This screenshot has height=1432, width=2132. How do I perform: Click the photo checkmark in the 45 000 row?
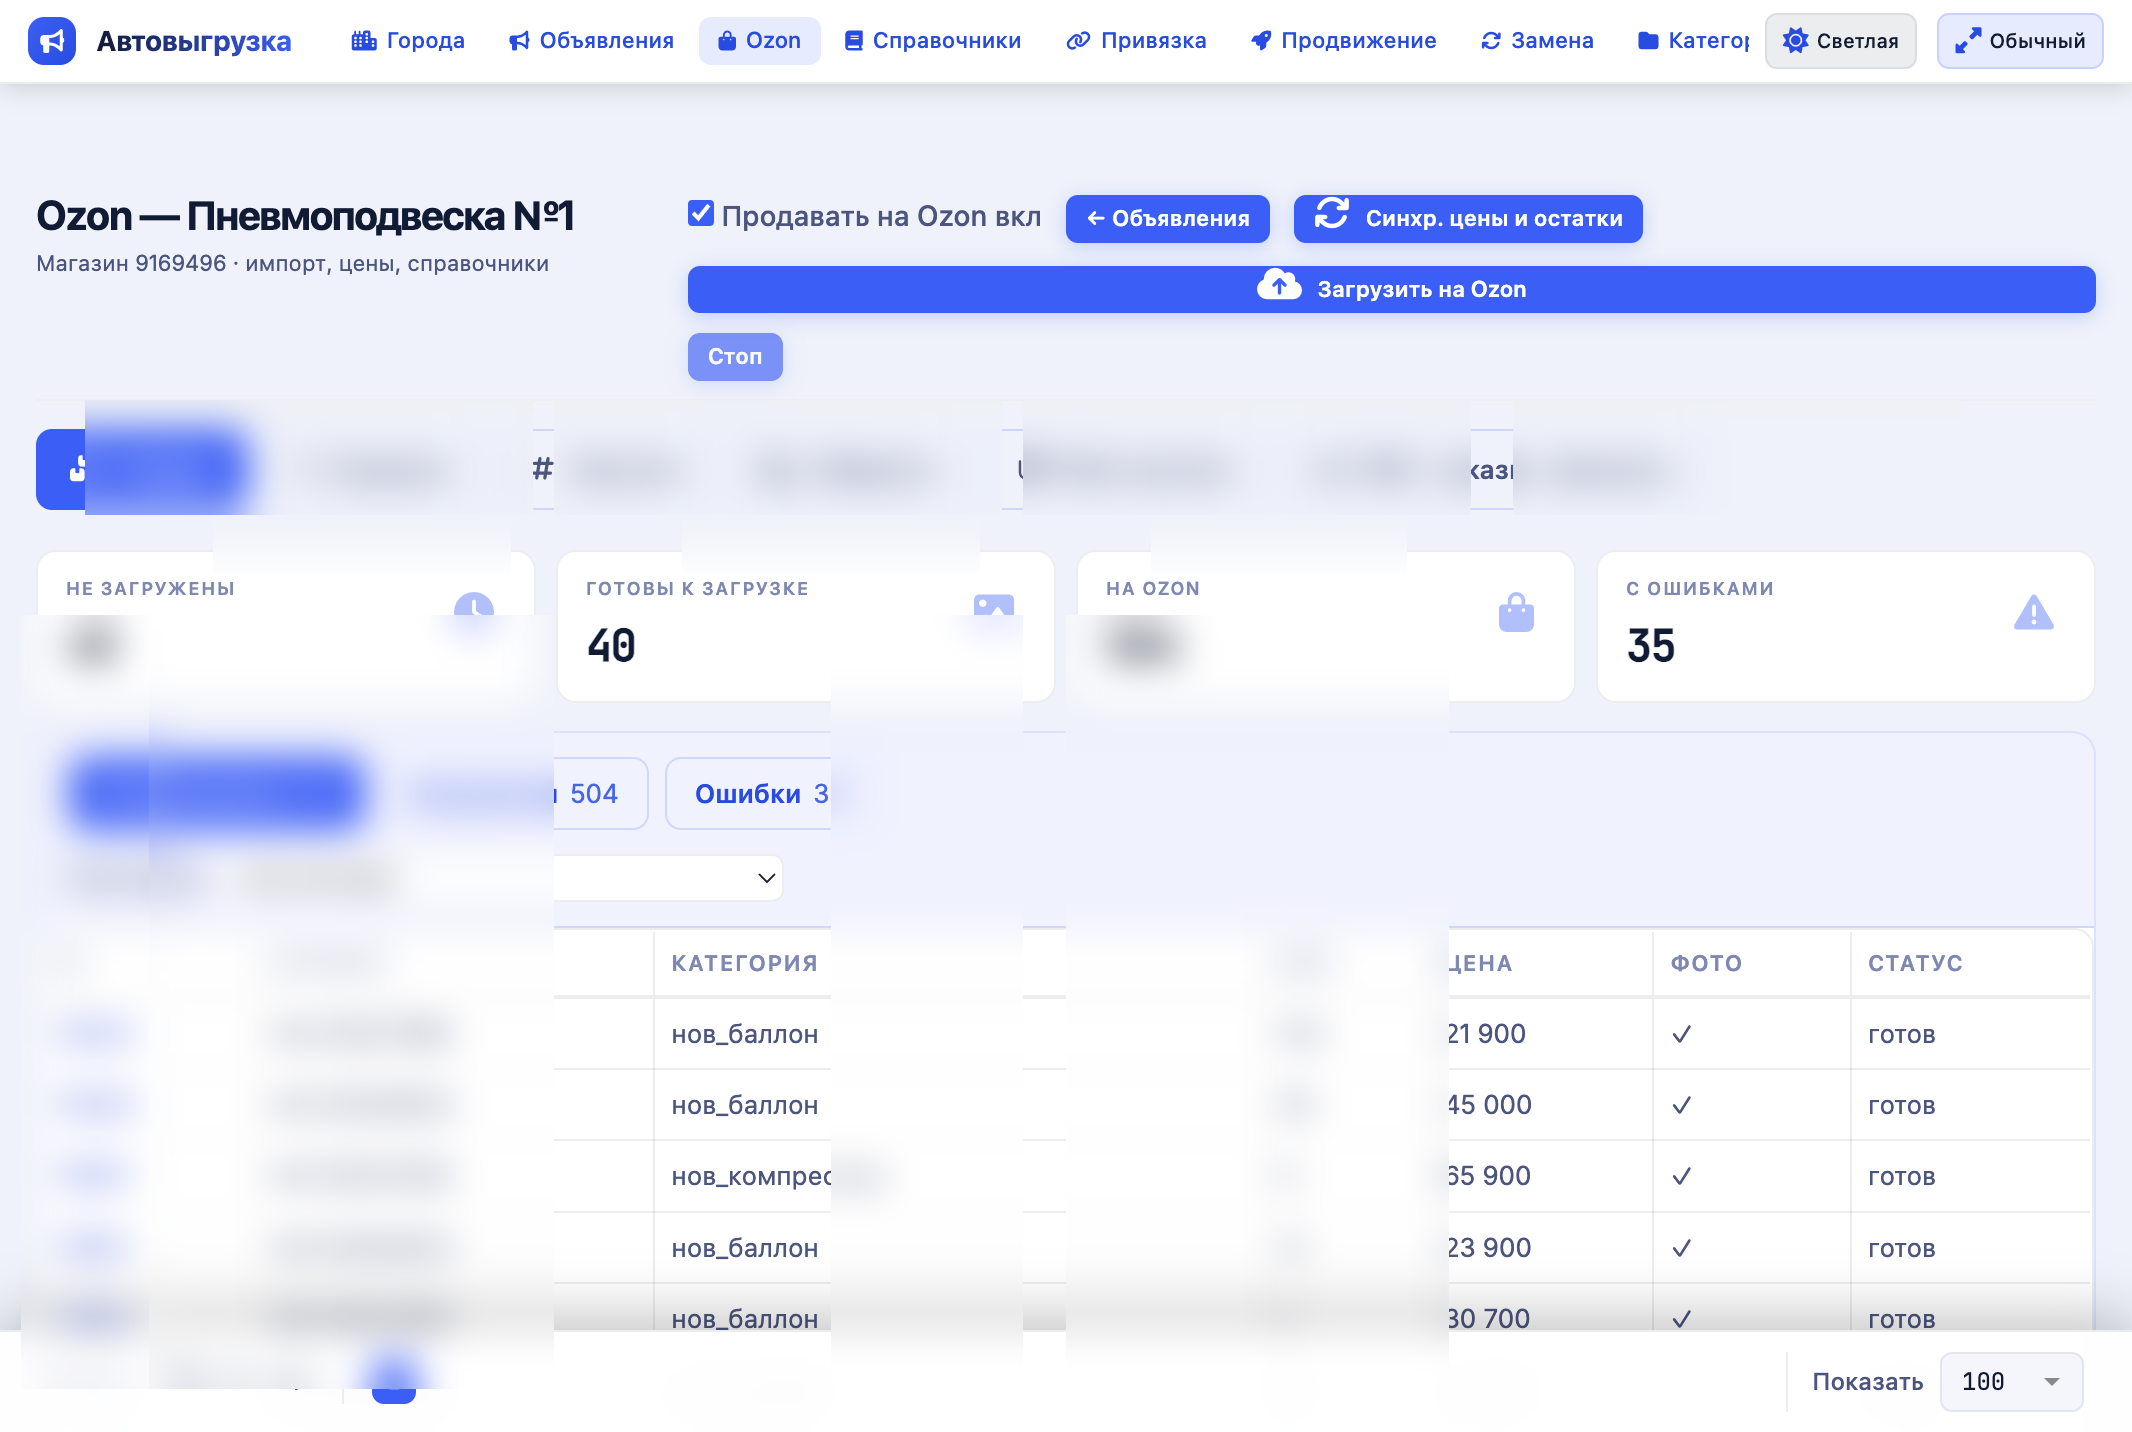tap(1682, 1105)
